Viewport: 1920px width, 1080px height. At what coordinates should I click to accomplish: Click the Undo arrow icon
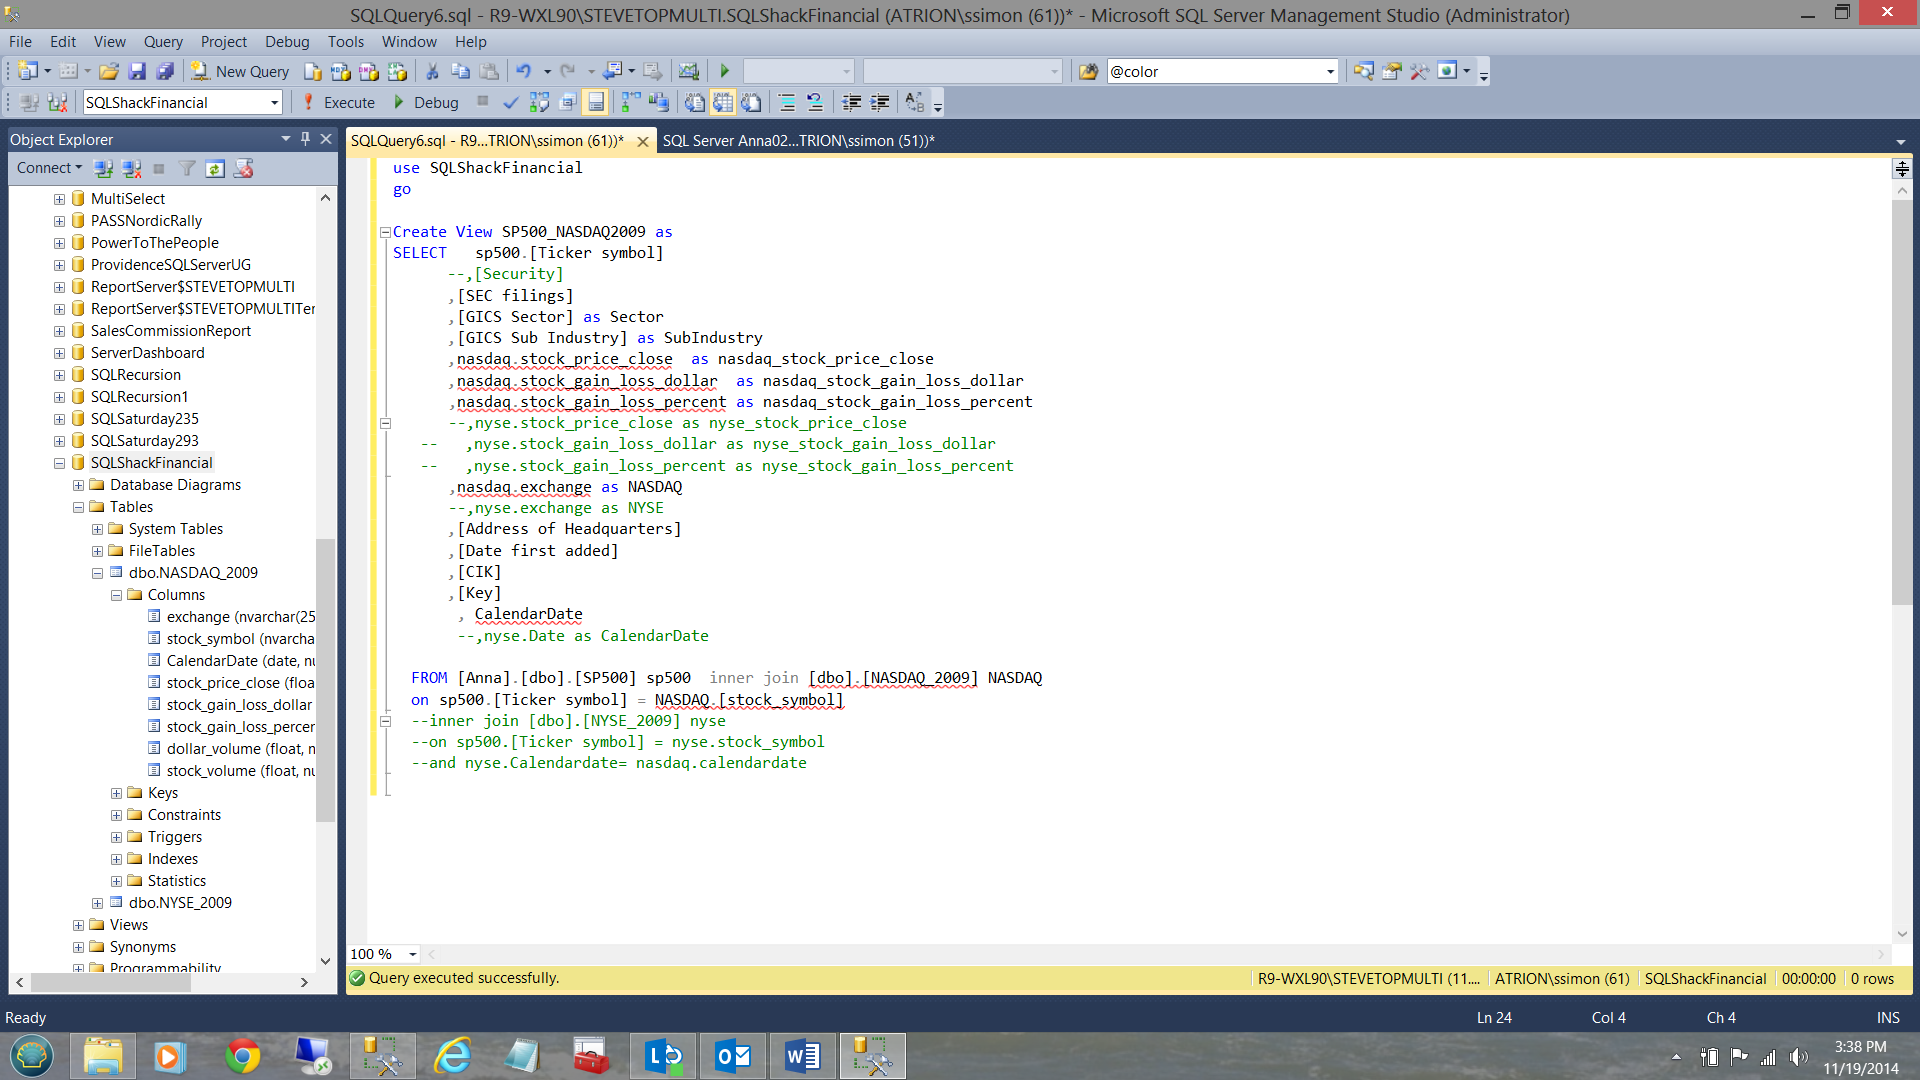click(x=523, y=71)
